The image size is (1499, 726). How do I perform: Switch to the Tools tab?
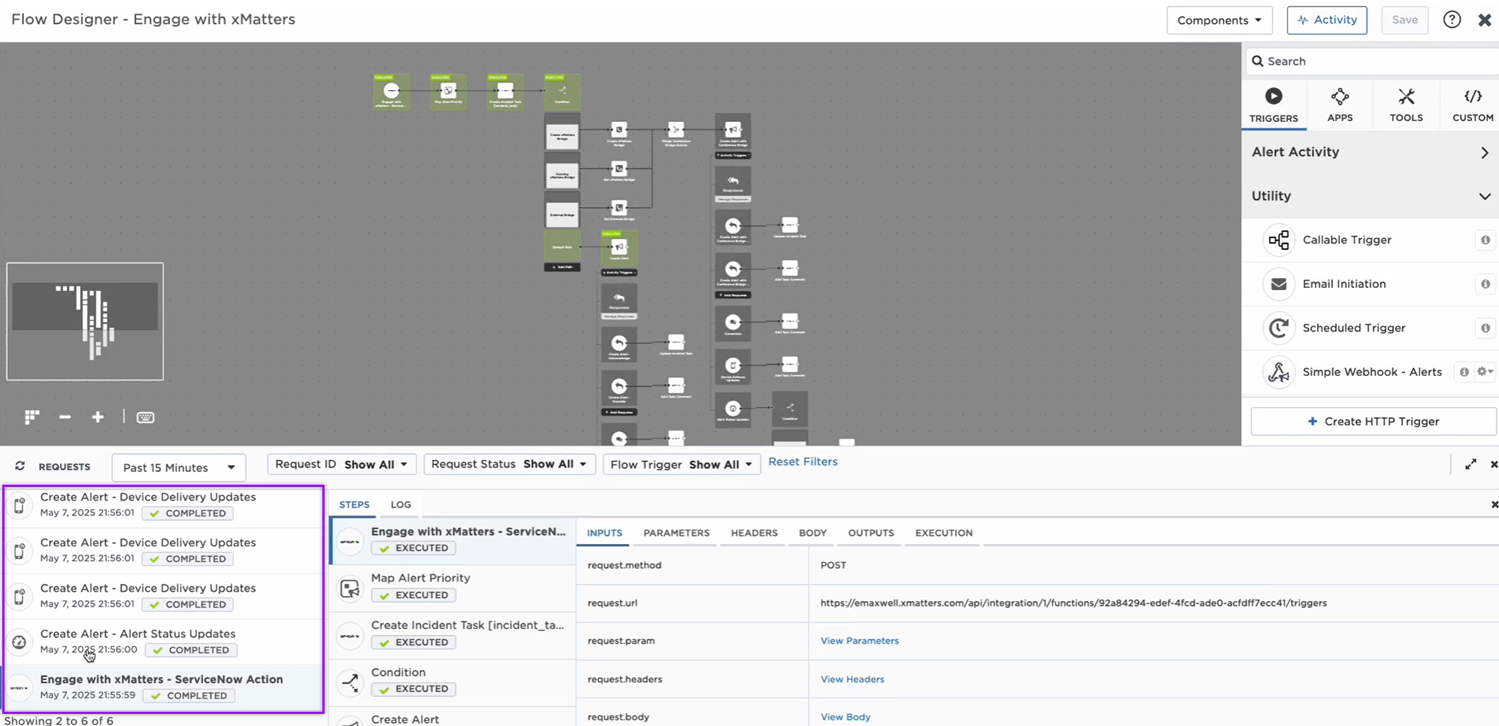pyautogui.click(x=1406, y=105)
